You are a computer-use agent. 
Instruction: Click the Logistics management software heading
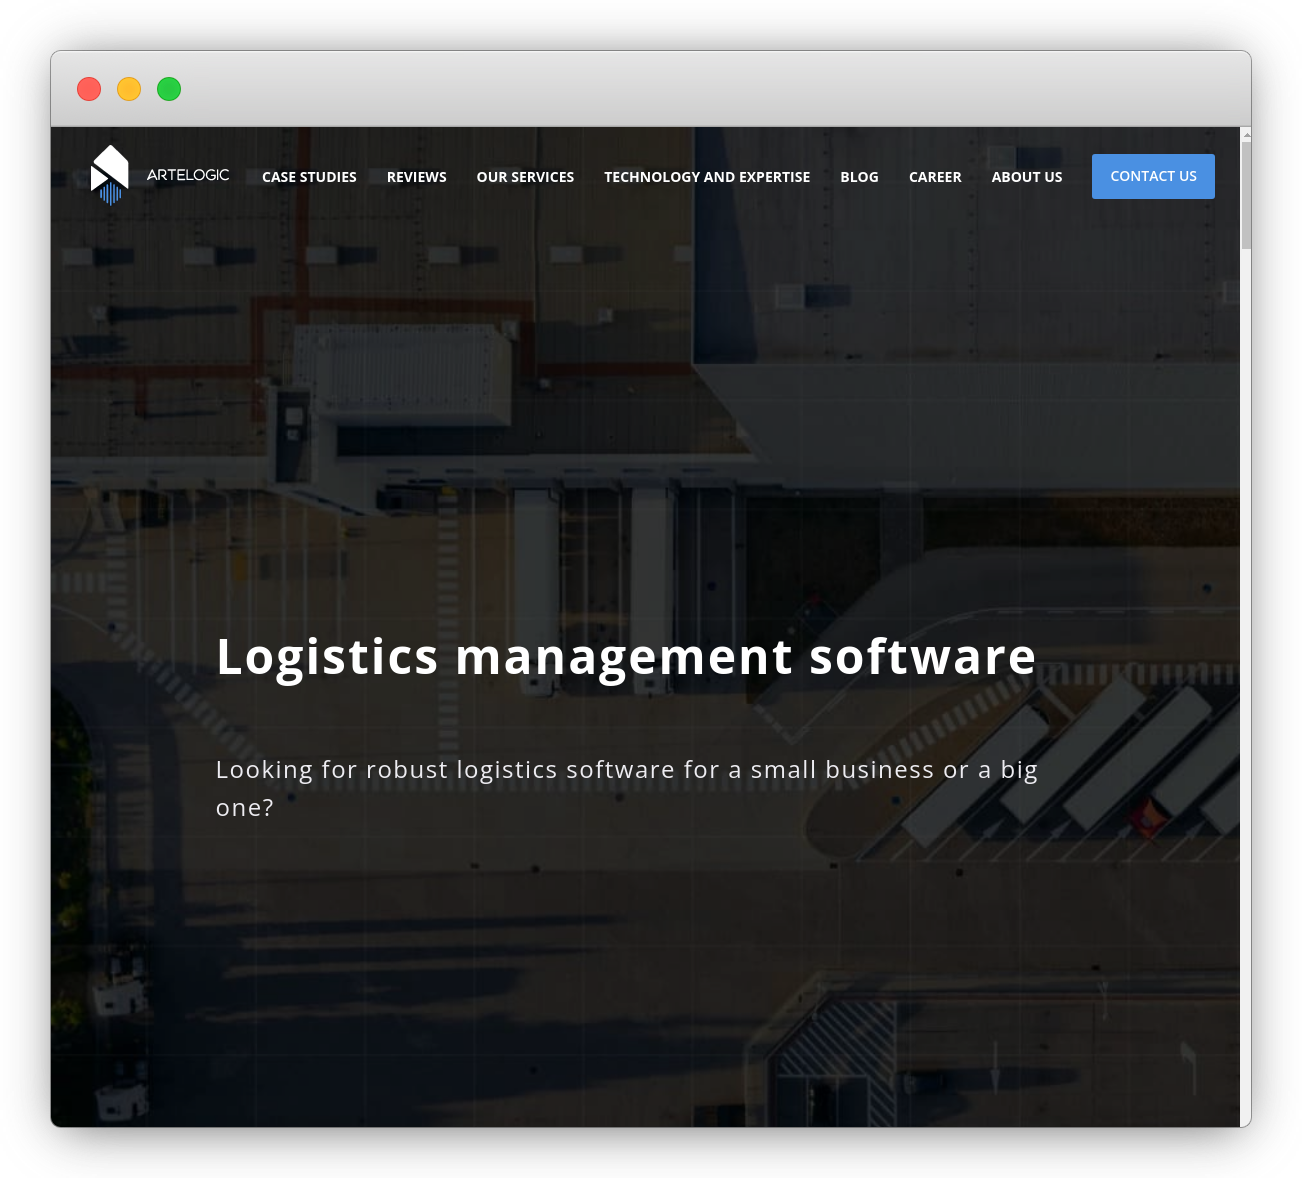[x=626, y=657]
